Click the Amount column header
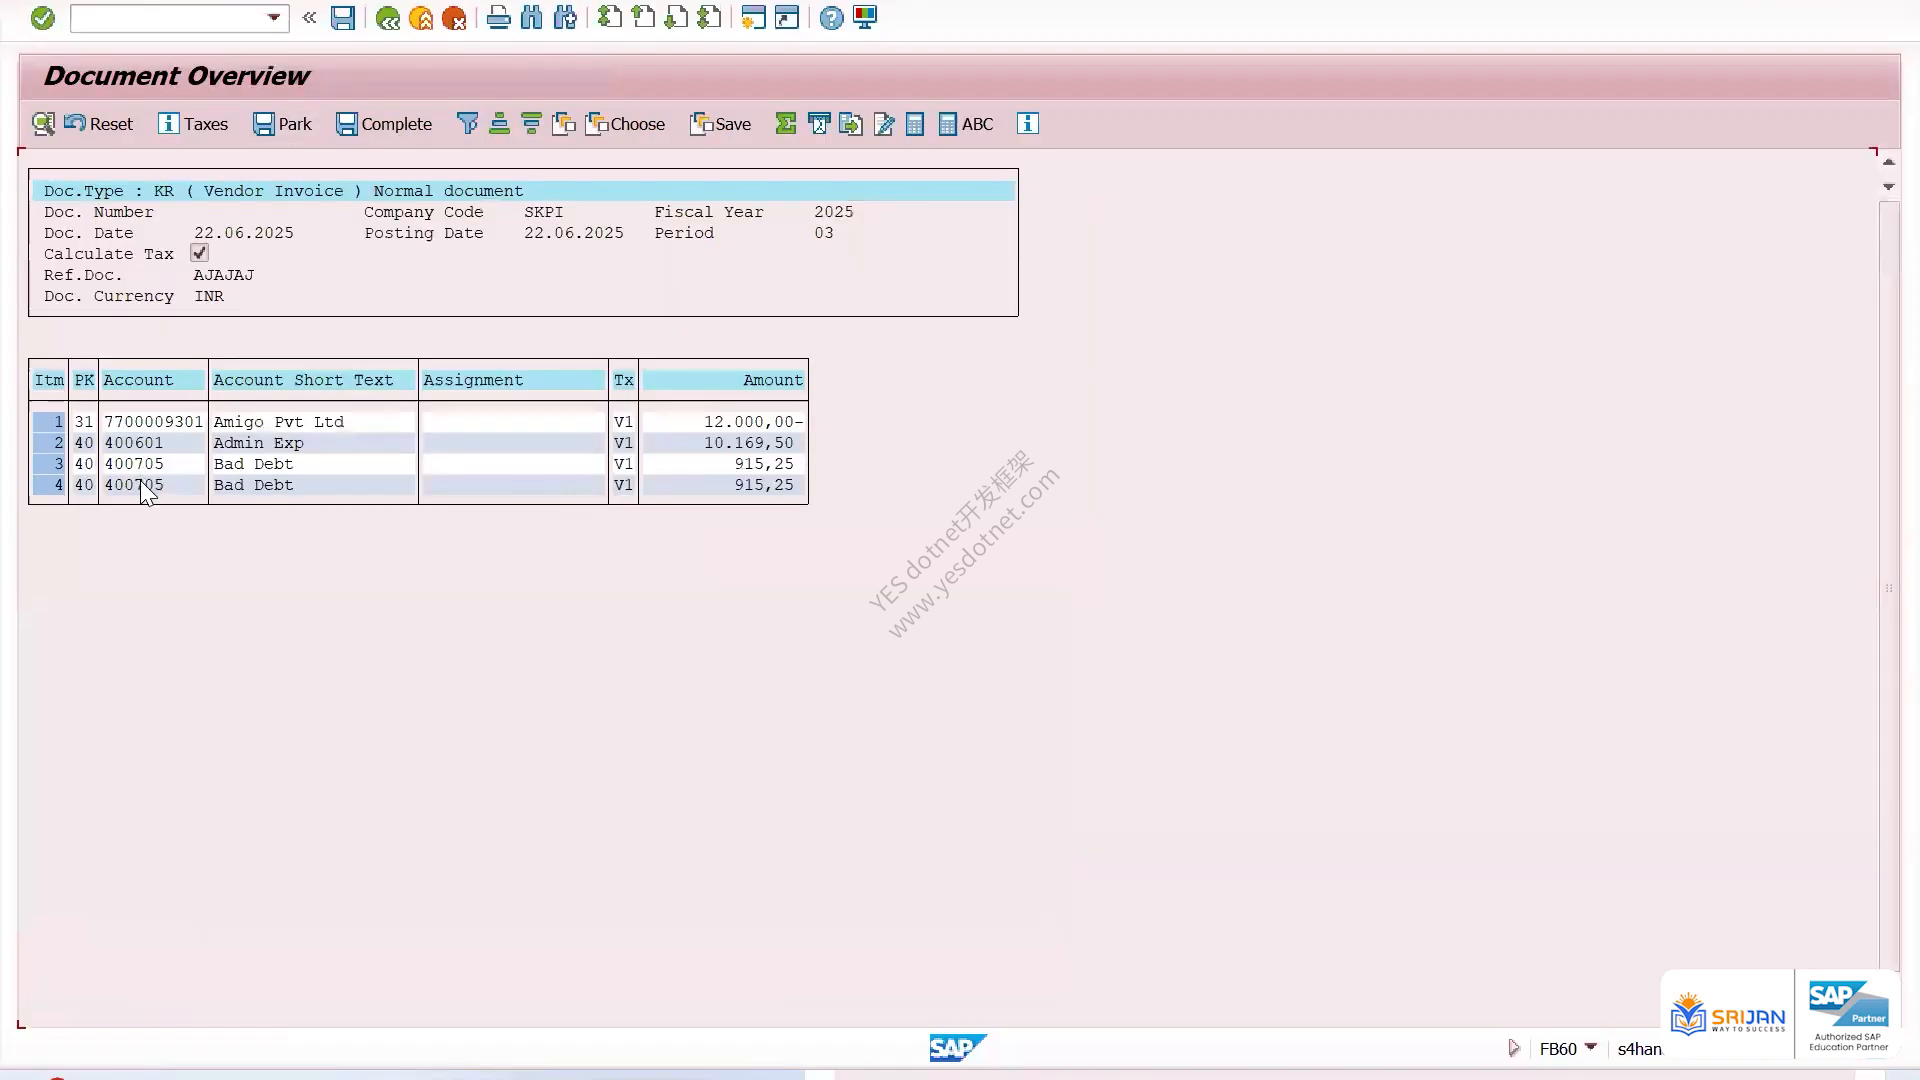Screen dimensions: 1920x1080 click(723, 380)
